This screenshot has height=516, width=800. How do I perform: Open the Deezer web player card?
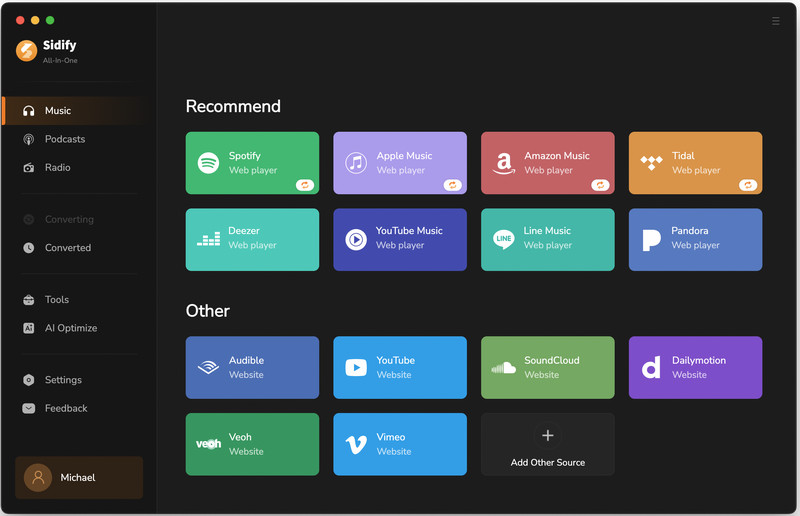point(252,239)
